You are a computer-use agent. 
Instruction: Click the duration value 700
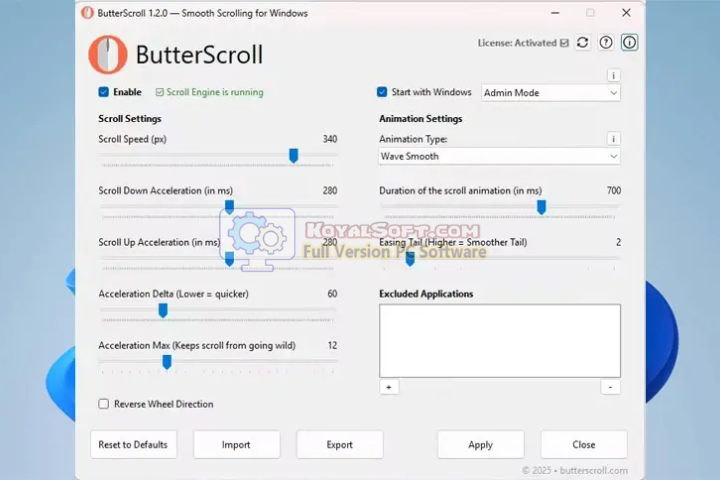(614, 190)
